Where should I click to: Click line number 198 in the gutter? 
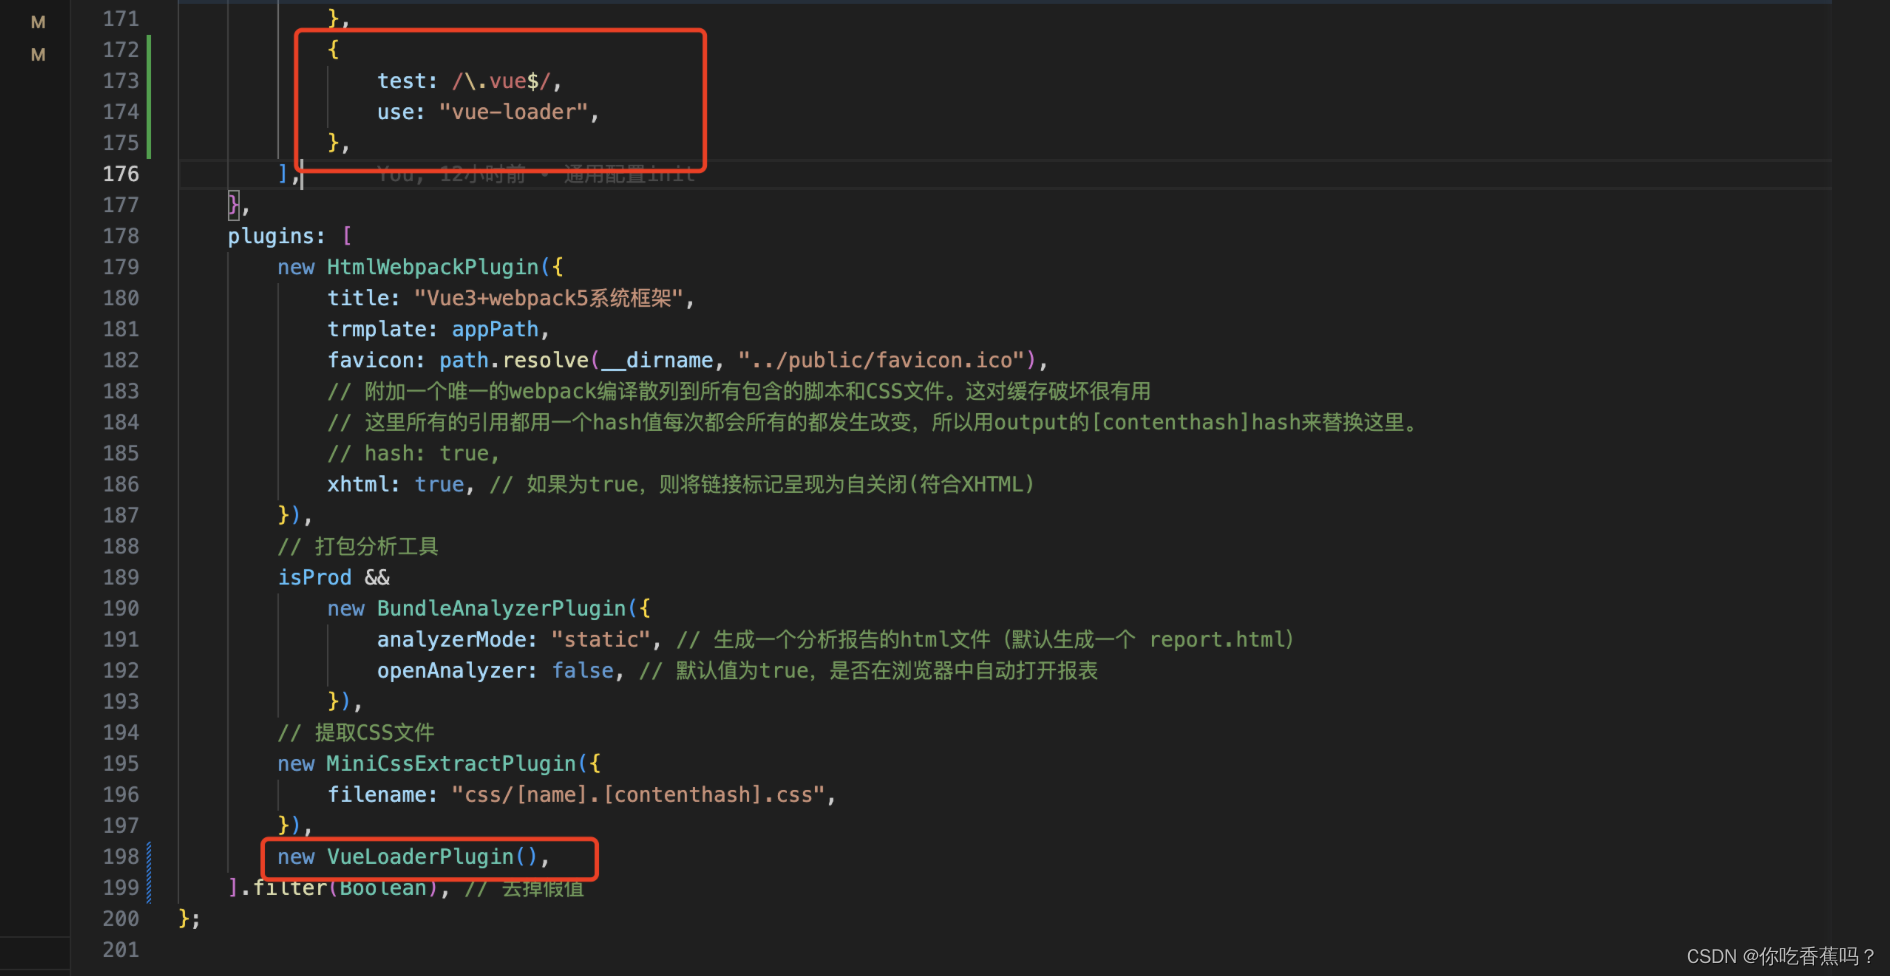click(x=121, y=857)
